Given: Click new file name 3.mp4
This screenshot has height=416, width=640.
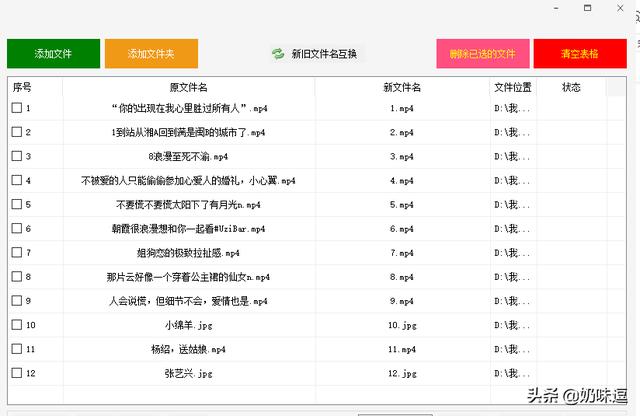Looking at the screenshot, I should [402, 156].
